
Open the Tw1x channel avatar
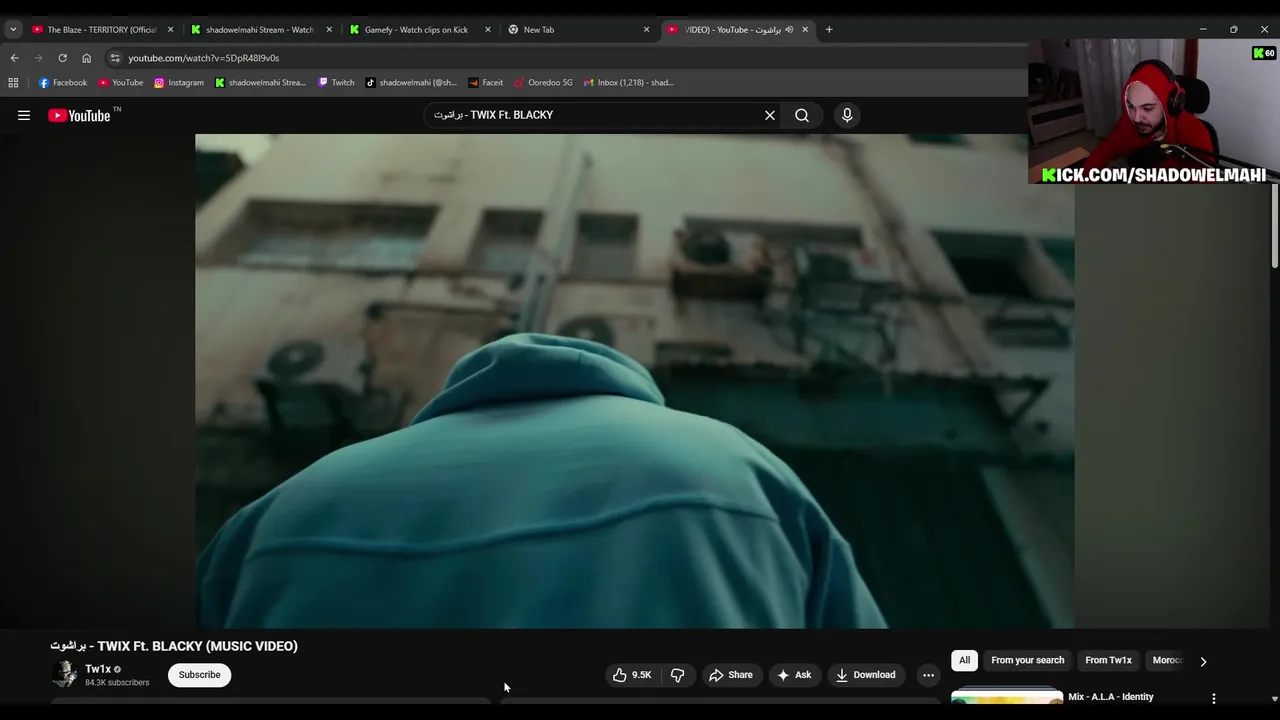64,675
